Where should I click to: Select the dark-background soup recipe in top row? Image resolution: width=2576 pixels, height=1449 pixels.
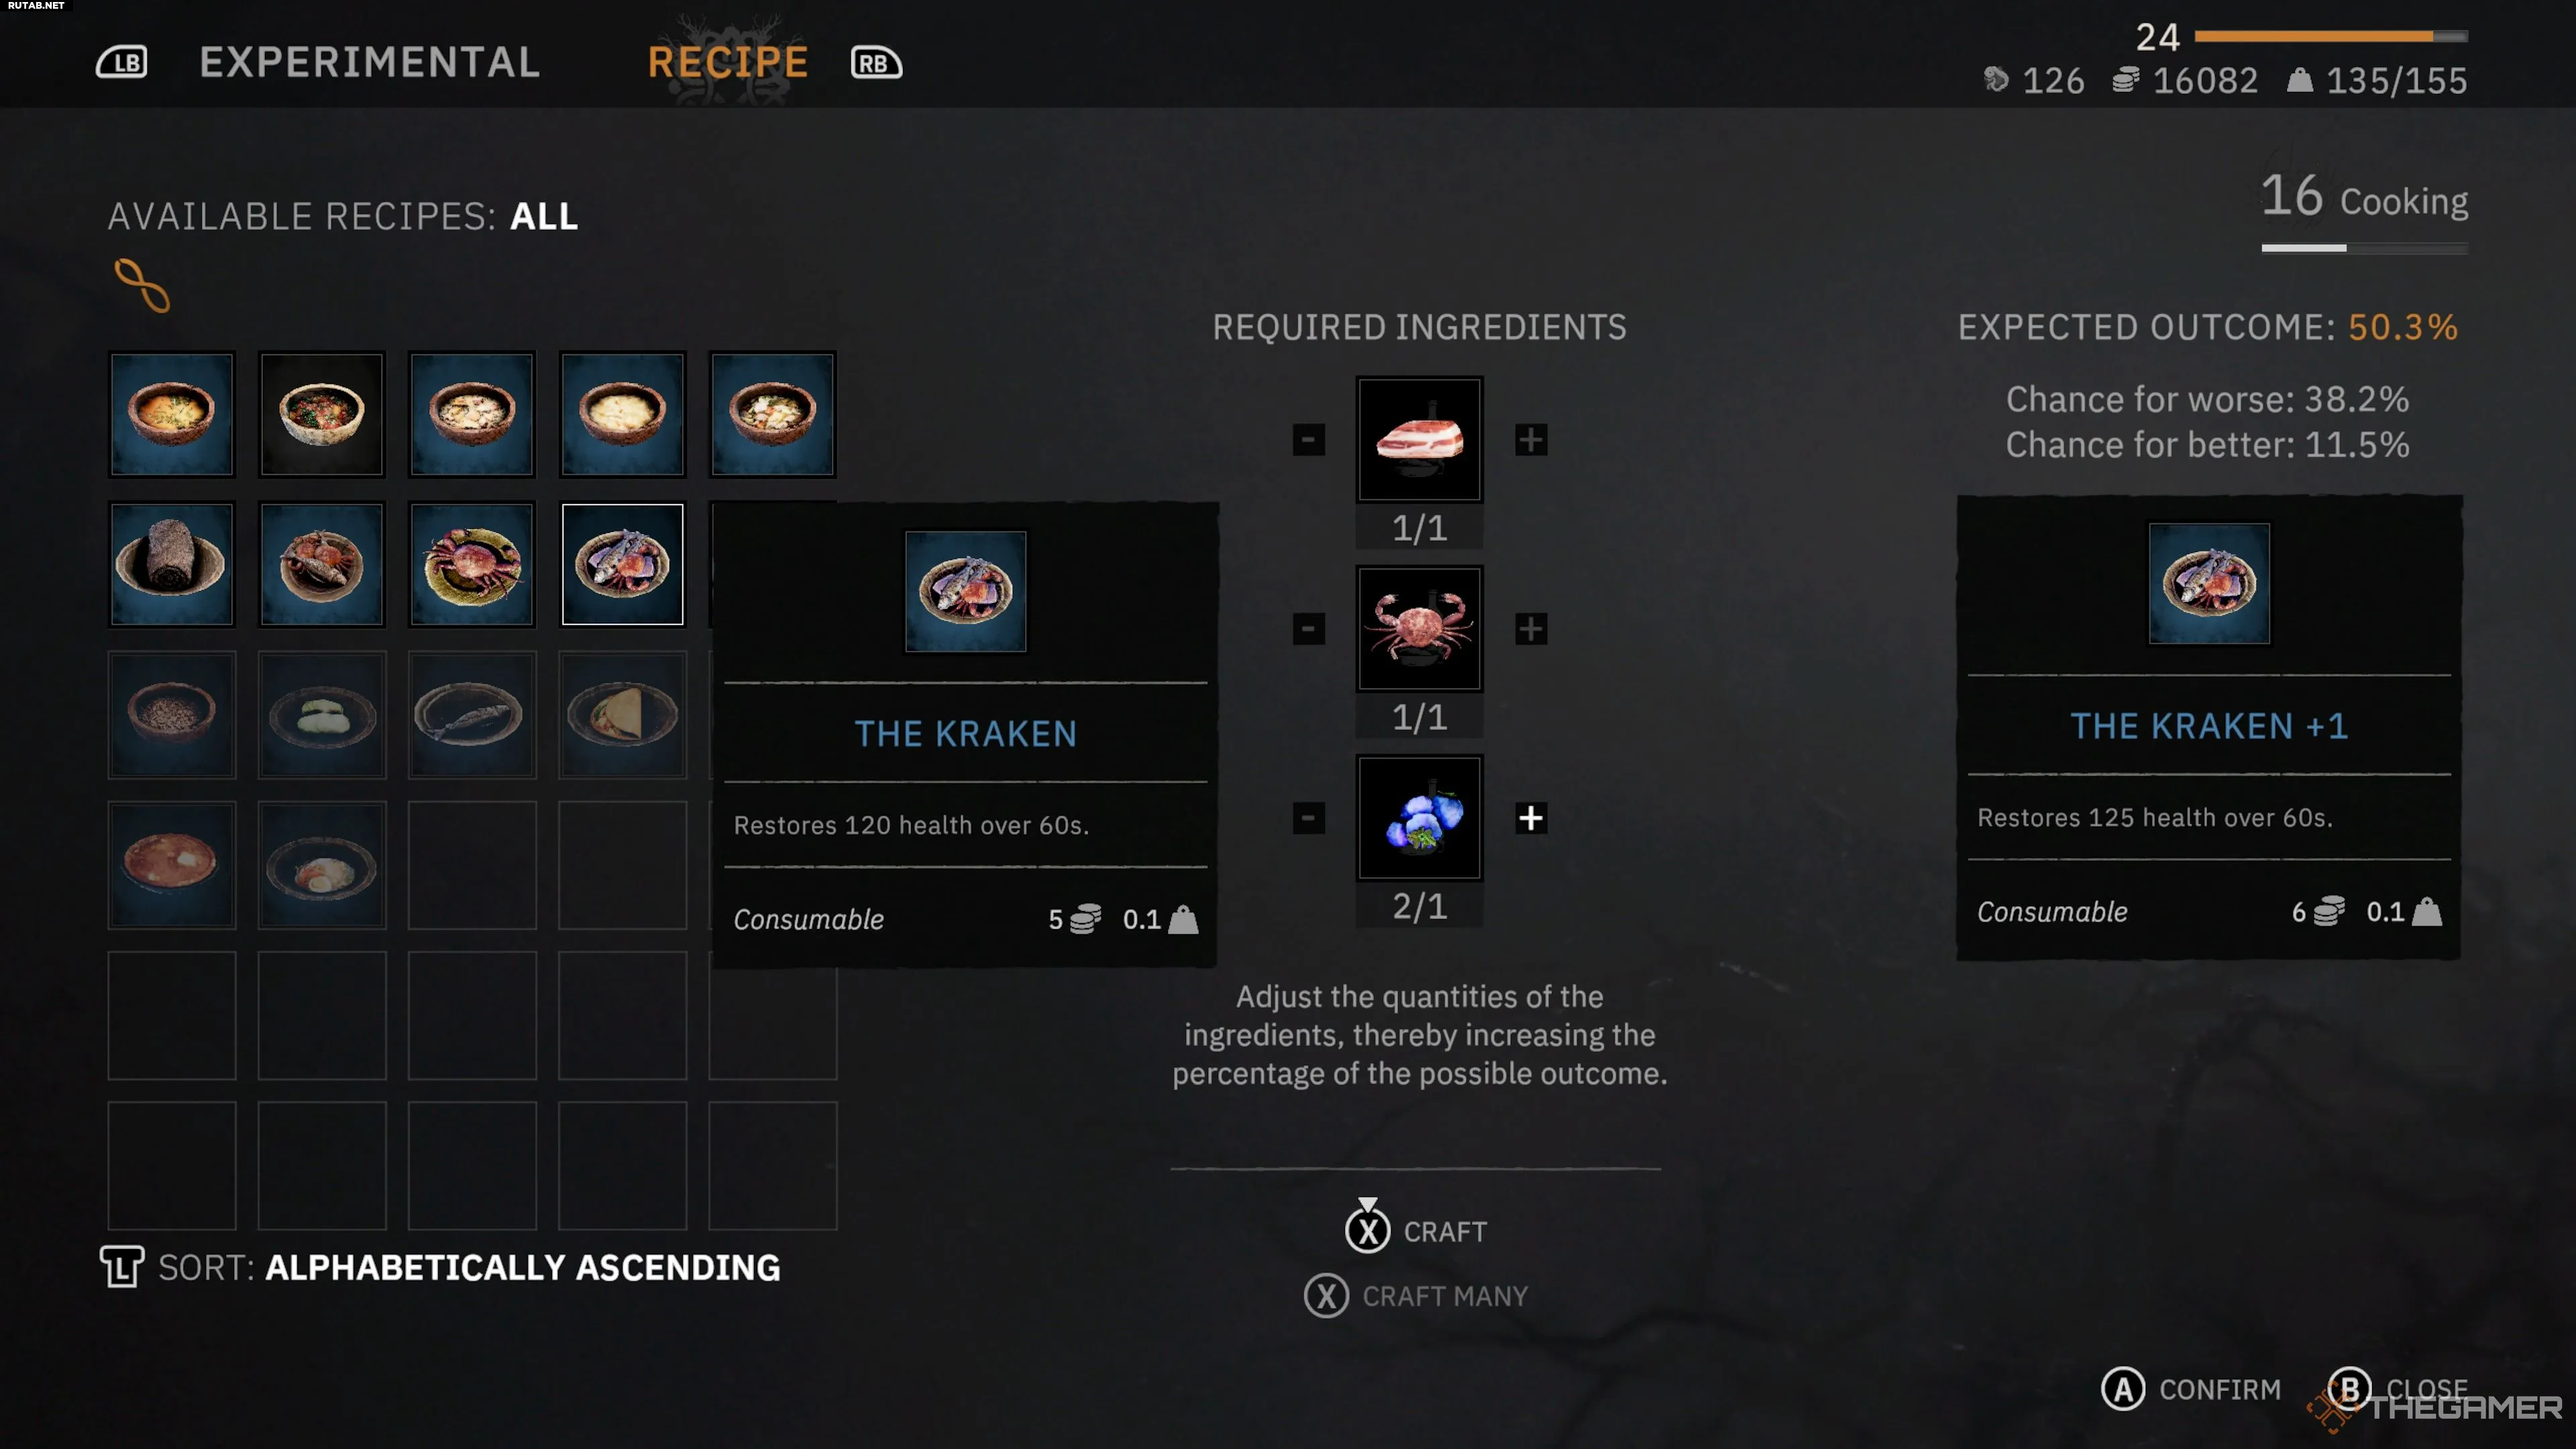(321, 414)
